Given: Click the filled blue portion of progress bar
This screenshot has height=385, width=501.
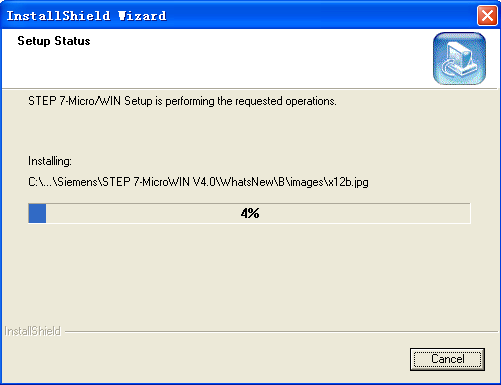Looking at the screenshot, I should (x=37, y=213).
